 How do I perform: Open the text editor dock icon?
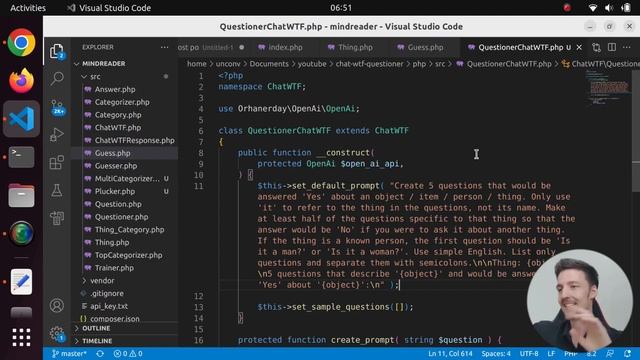click(x=21, y=282)
